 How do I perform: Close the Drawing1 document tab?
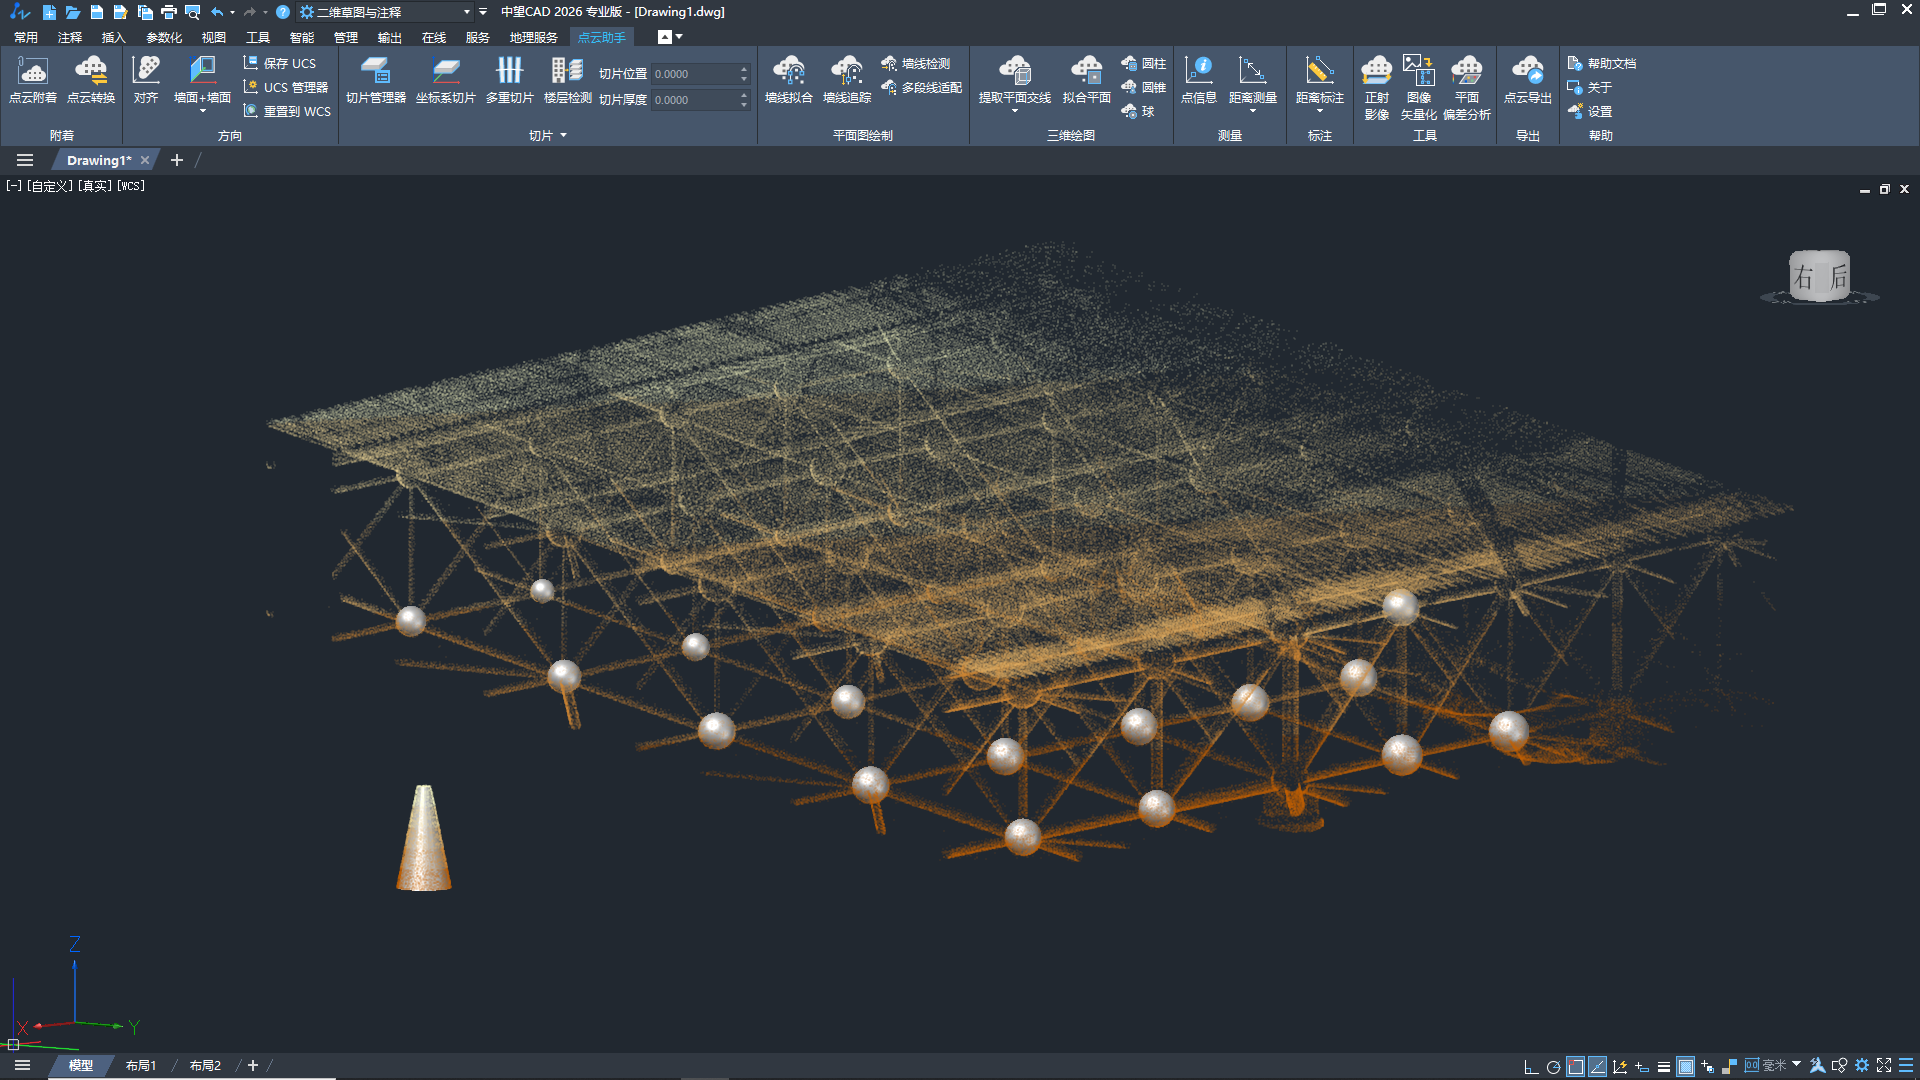coord(145,160)
